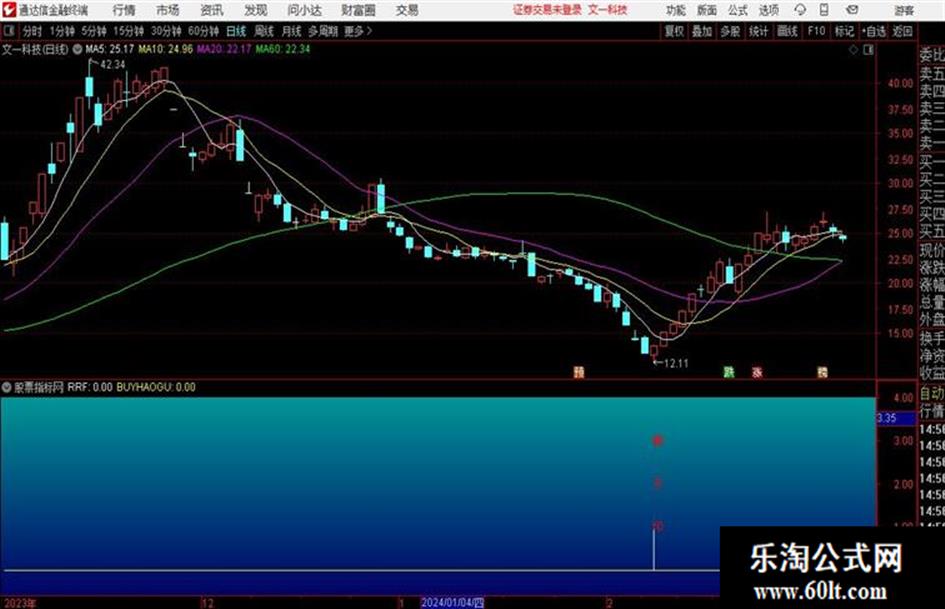The height and width of the screenshot is (609, 945).
Task: Click the BUYHAOGU: 0.00 indicator reading
Action: 156,387
